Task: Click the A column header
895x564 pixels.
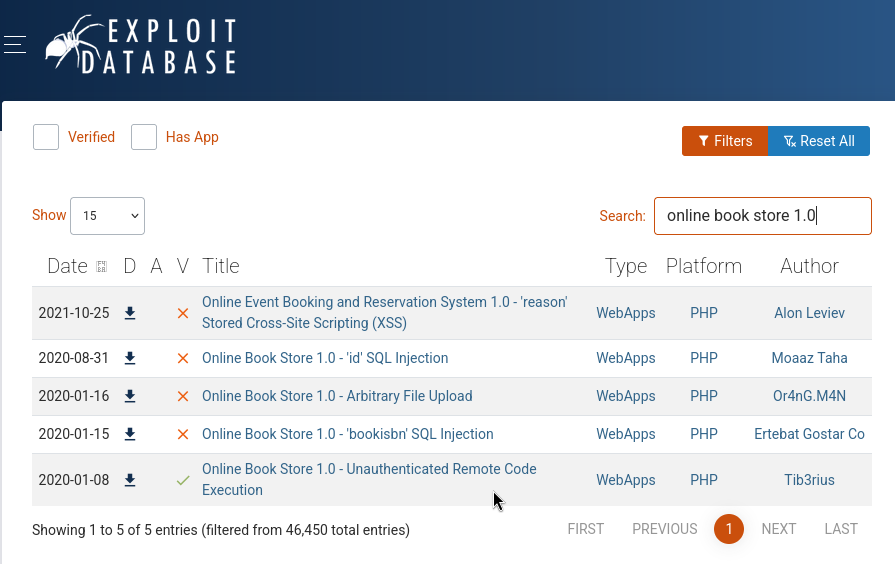Action: (x=156, y=266)
